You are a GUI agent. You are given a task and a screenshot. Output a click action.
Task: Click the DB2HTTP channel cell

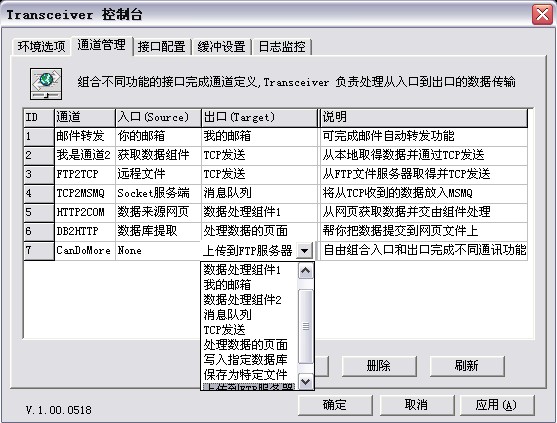(x=85, y=232)
